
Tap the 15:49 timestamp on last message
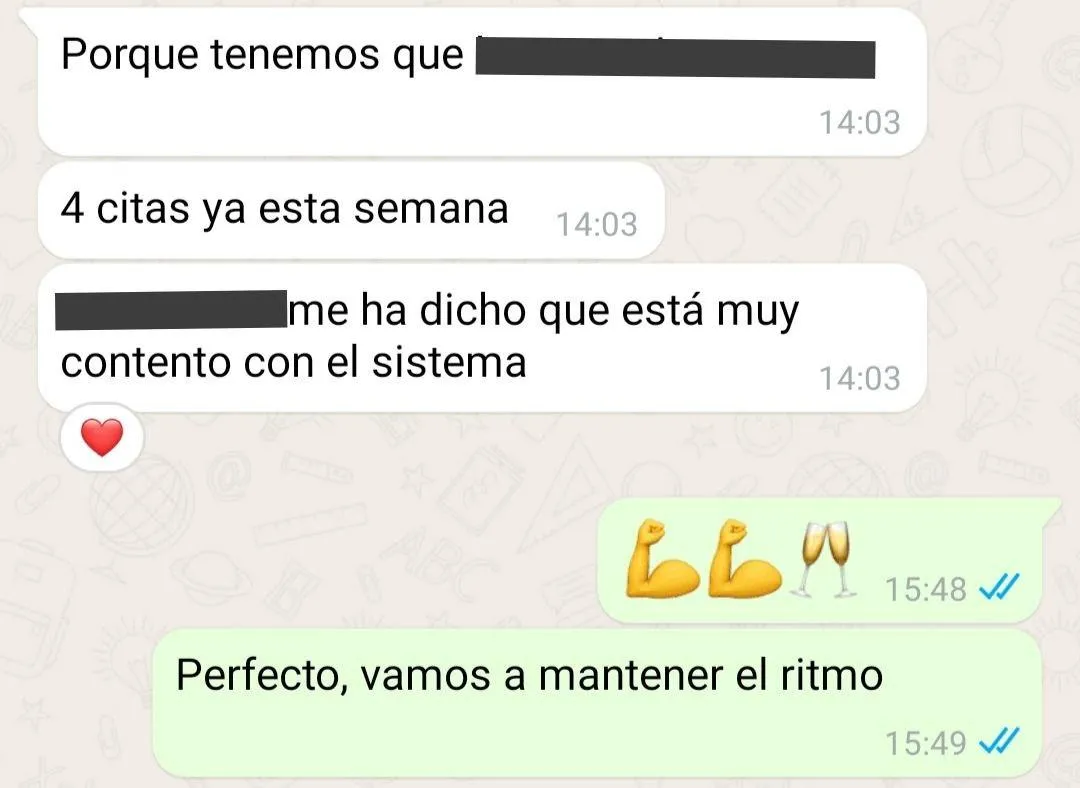click(926, 743)
